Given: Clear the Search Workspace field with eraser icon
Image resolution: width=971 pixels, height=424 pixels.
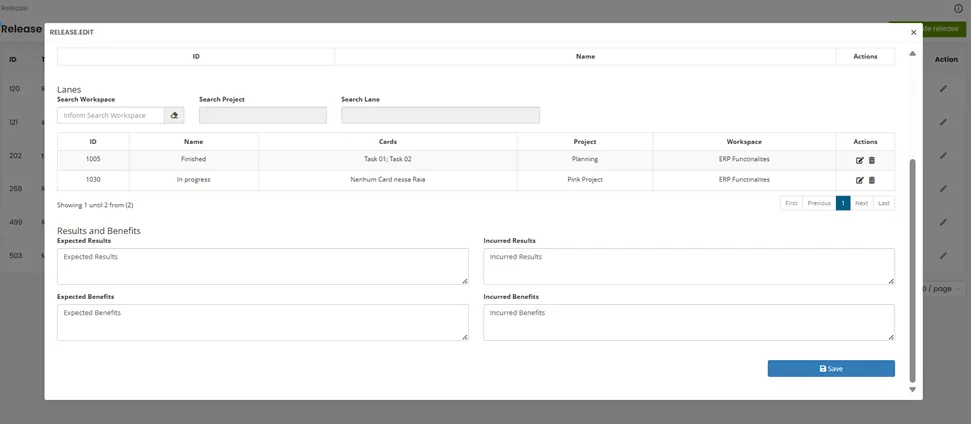Looking at the screenshot, I should click(x=174, y=116).
